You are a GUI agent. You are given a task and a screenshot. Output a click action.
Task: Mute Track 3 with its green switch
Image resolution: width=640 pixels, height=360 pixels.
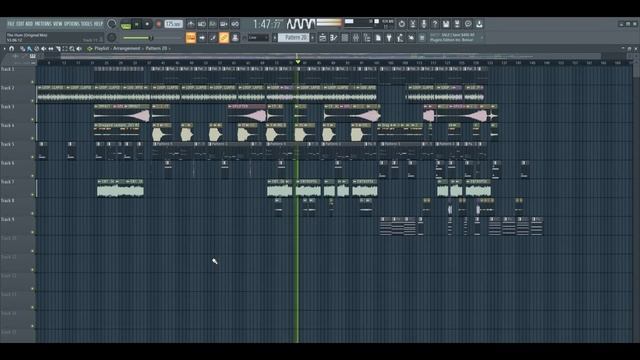coord(33,120)
